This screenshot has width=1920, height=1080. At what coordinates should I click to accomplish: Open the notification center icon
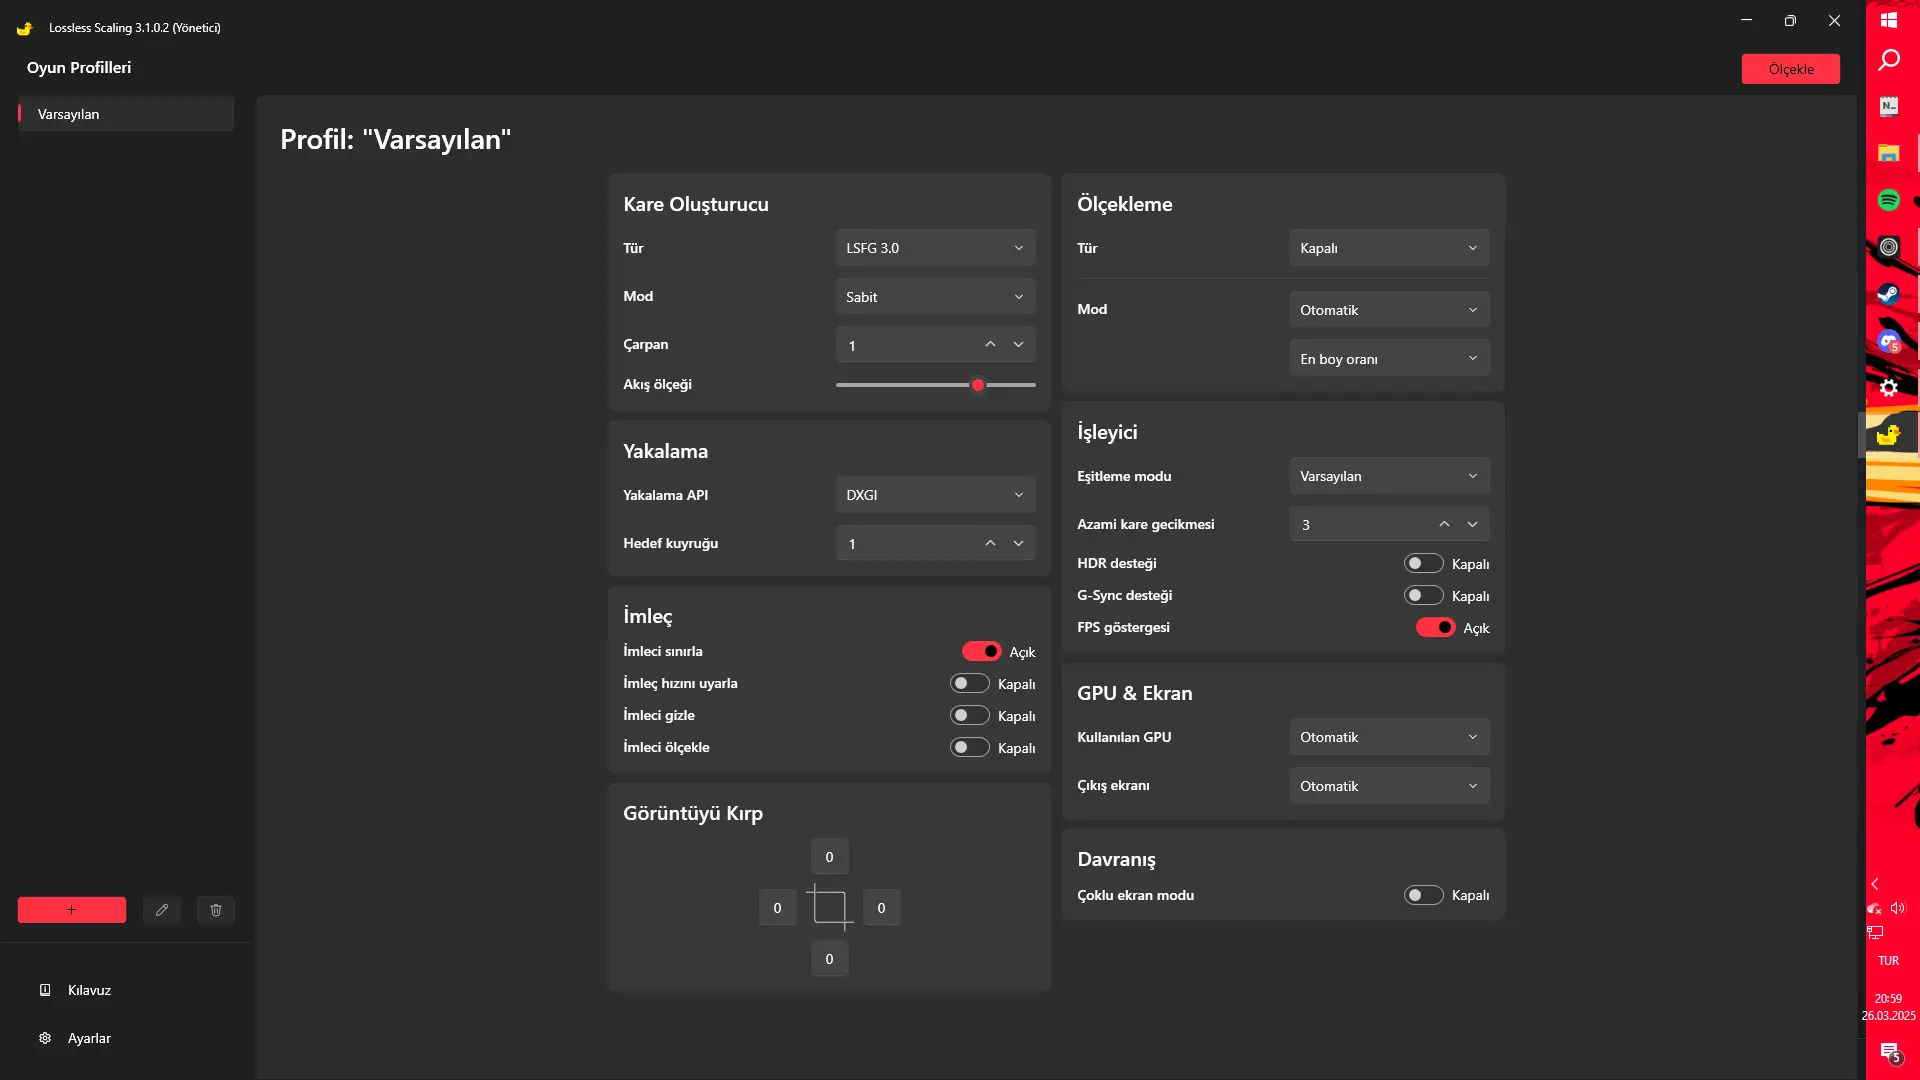point(1889,1052)
